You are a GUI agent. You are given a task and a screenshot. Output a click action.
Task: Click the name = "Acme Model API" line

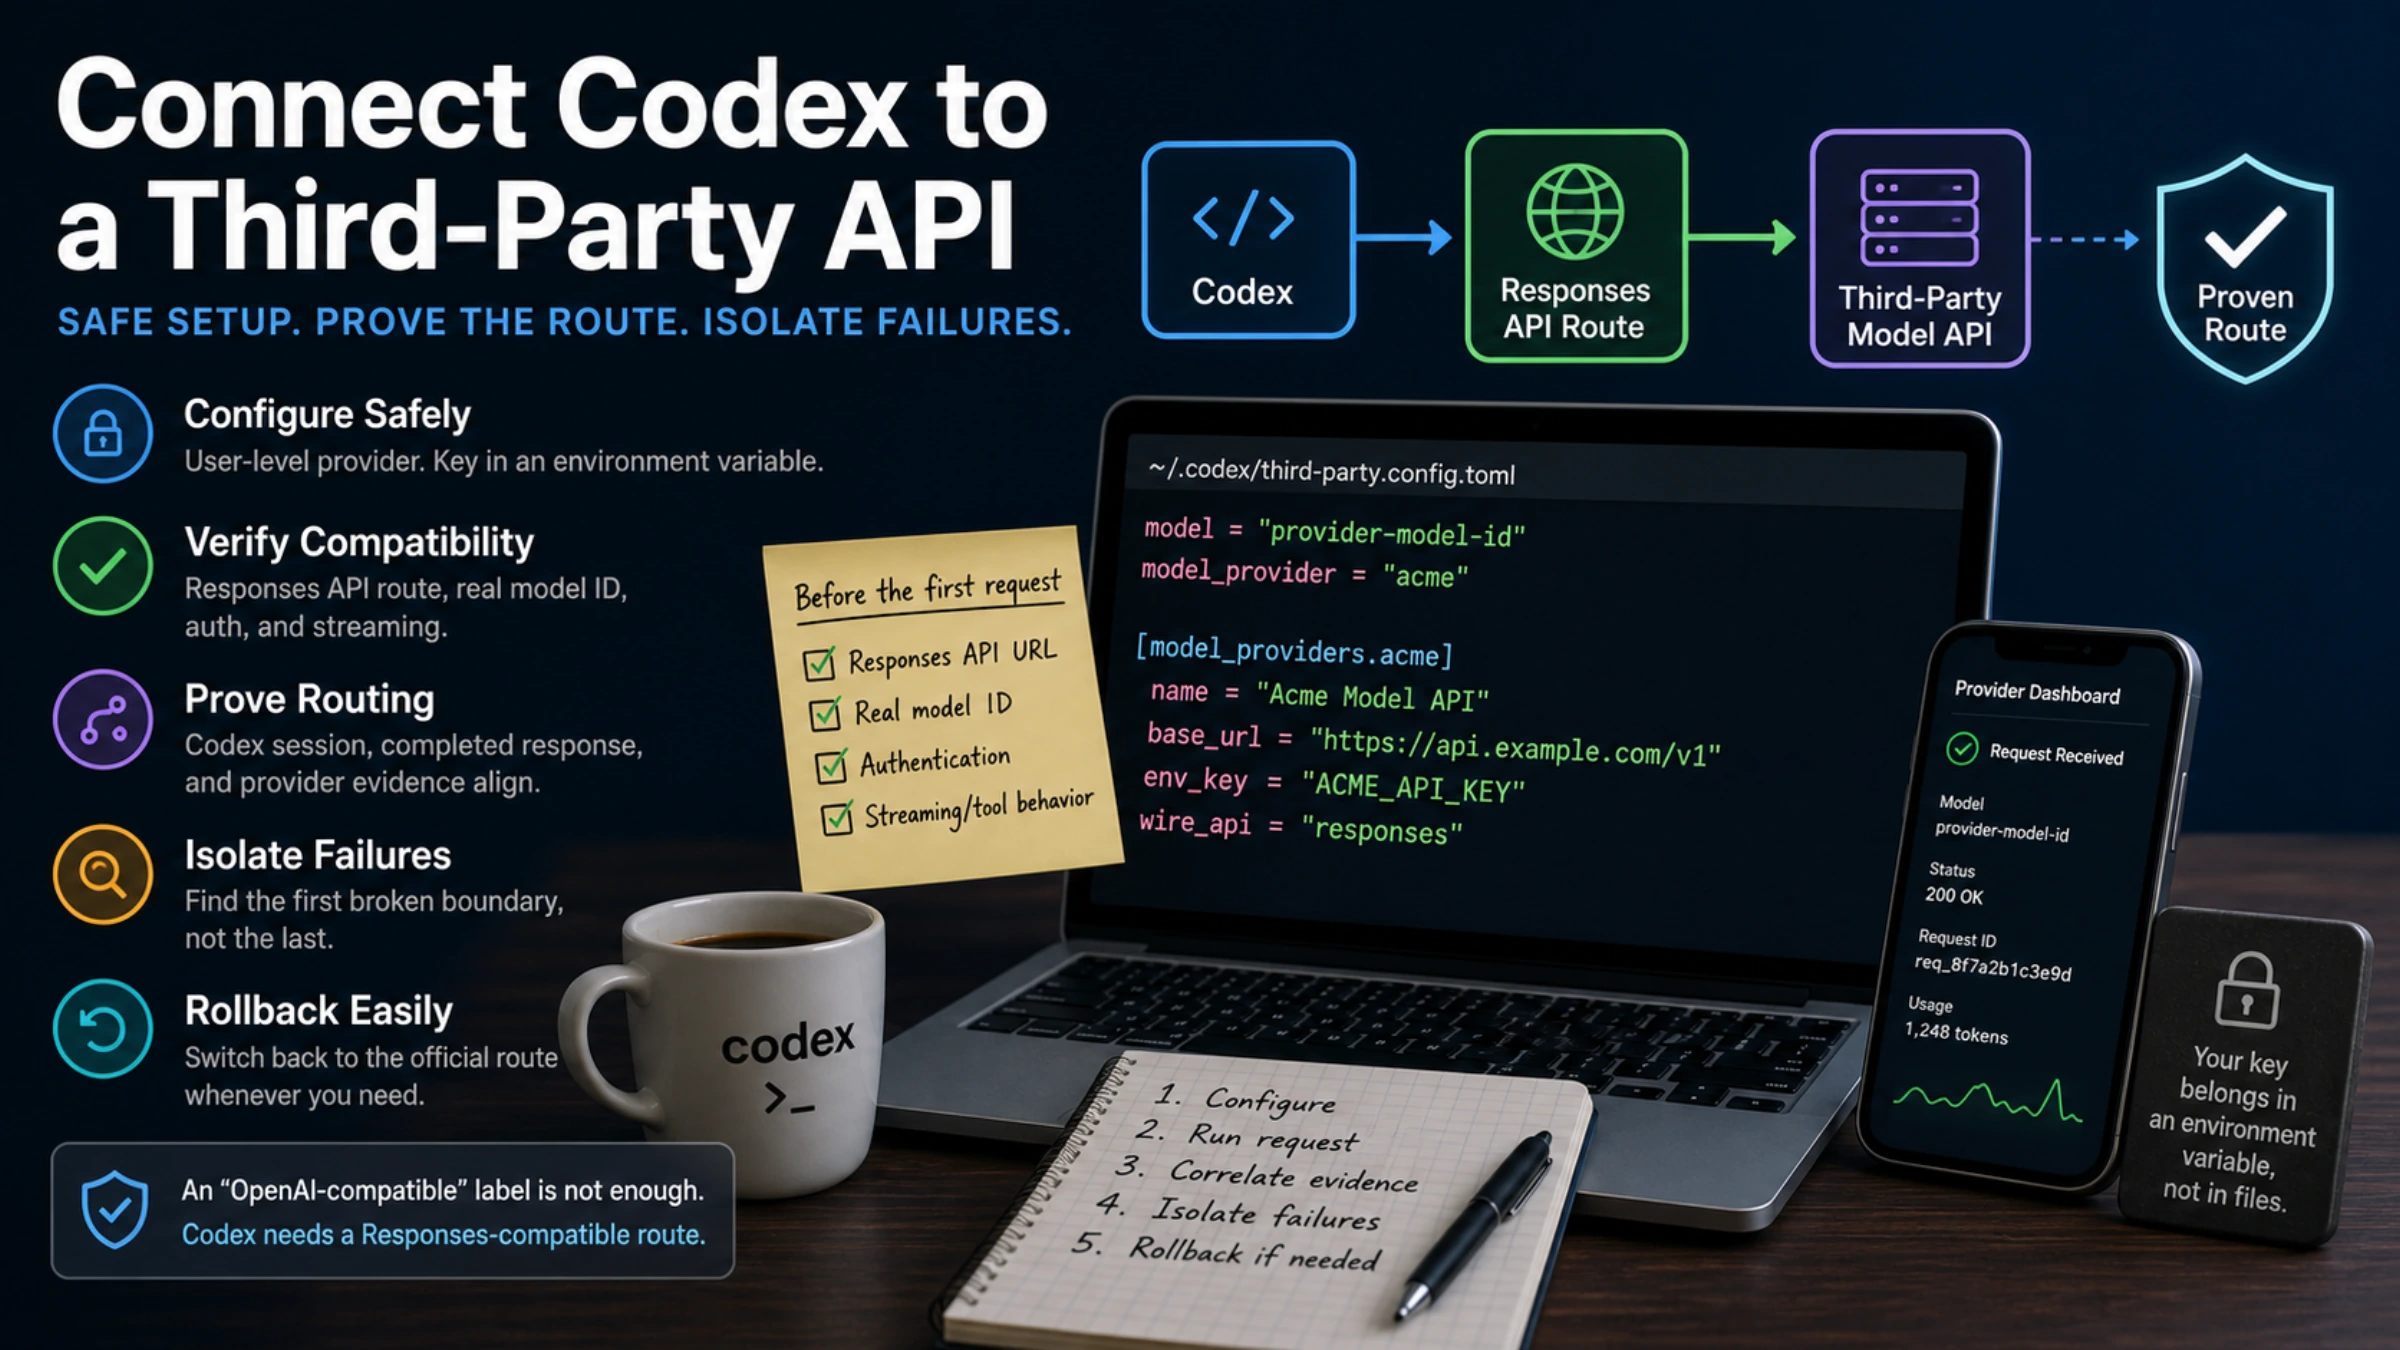[1319, 695]
